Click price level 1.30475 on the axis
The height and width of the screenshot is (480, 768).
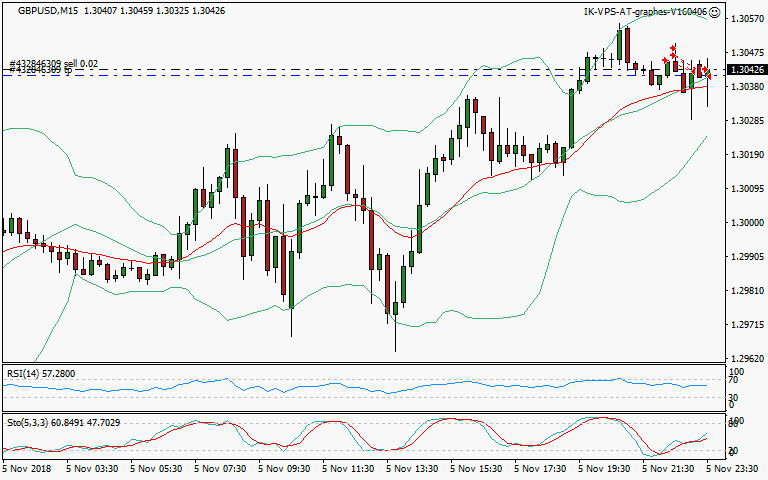tap(747, 52)
